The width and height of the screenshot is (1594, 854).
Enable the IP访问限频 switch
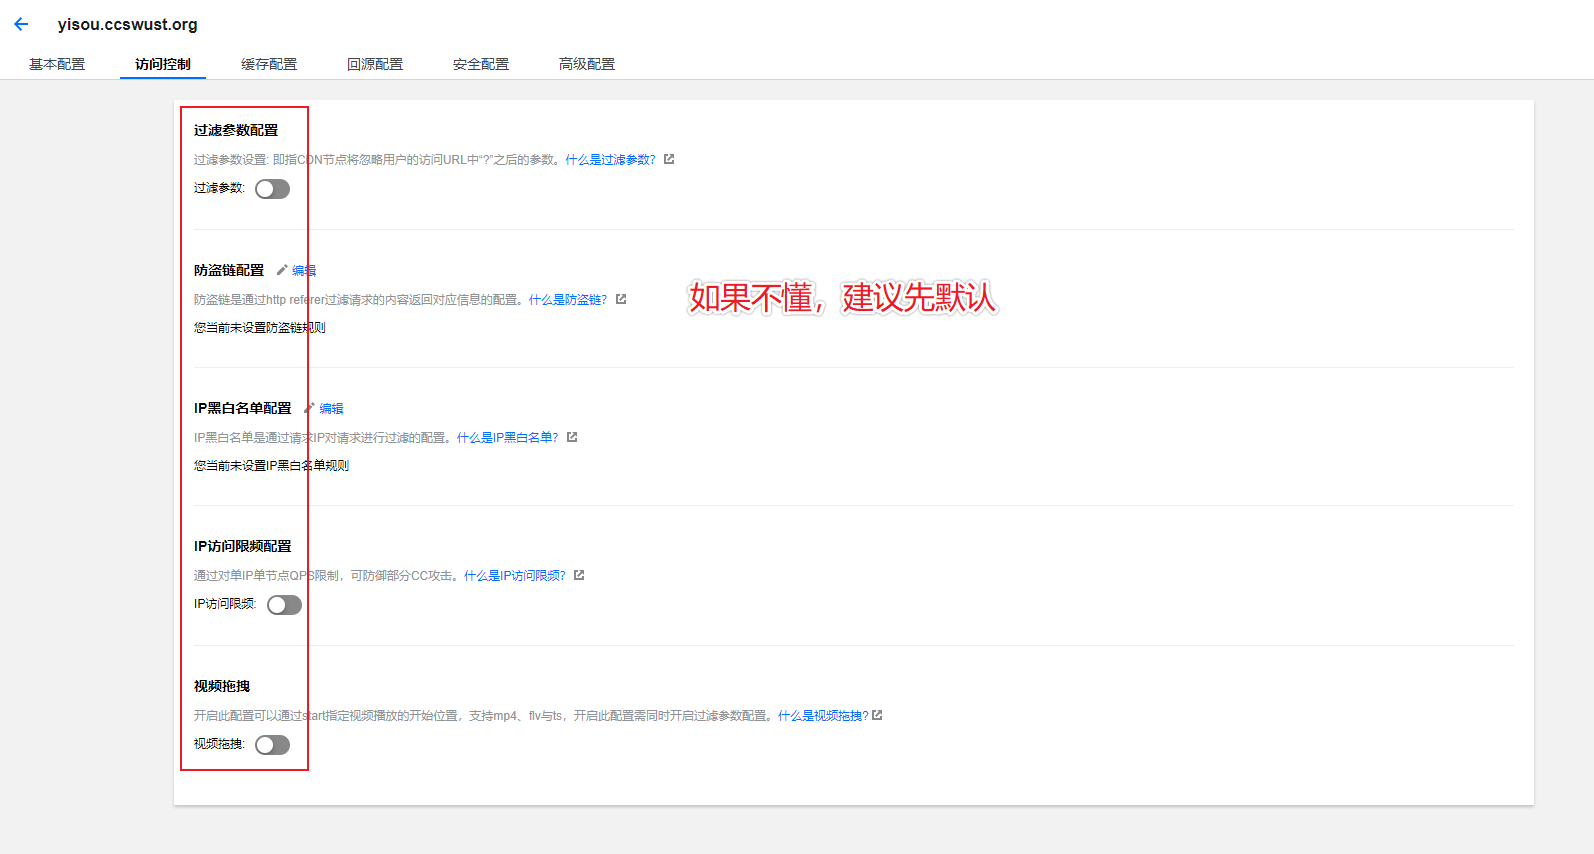pos(284,605)
